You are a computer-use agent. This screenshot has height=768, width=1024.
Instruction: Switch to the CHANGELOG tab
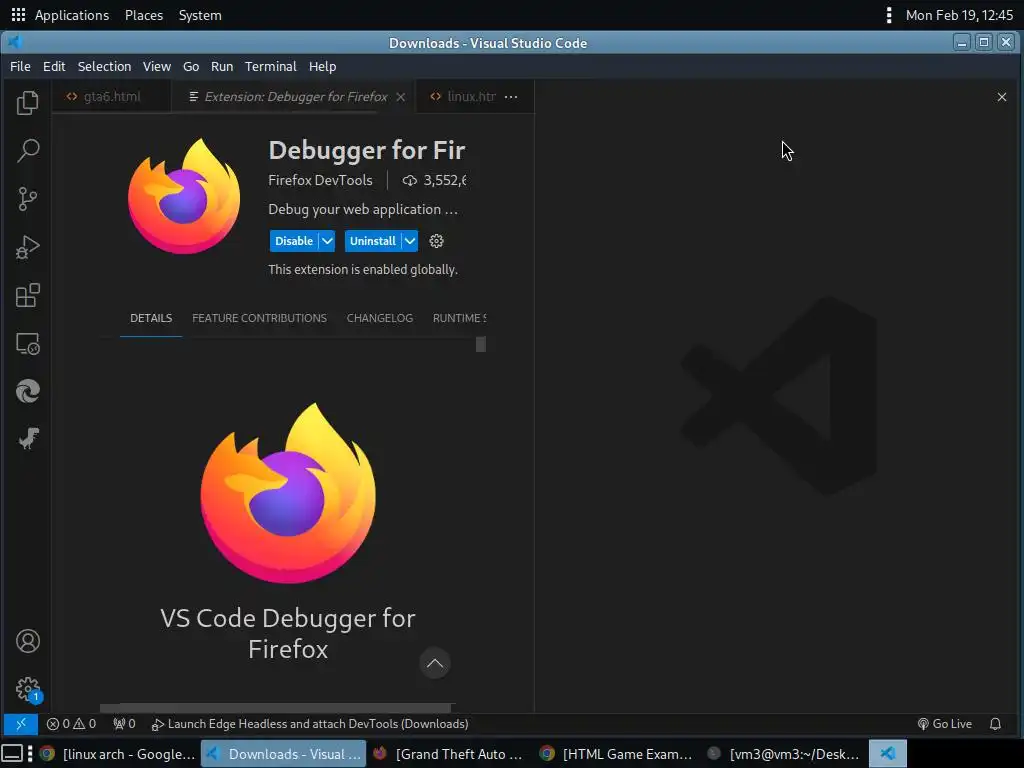379,318
